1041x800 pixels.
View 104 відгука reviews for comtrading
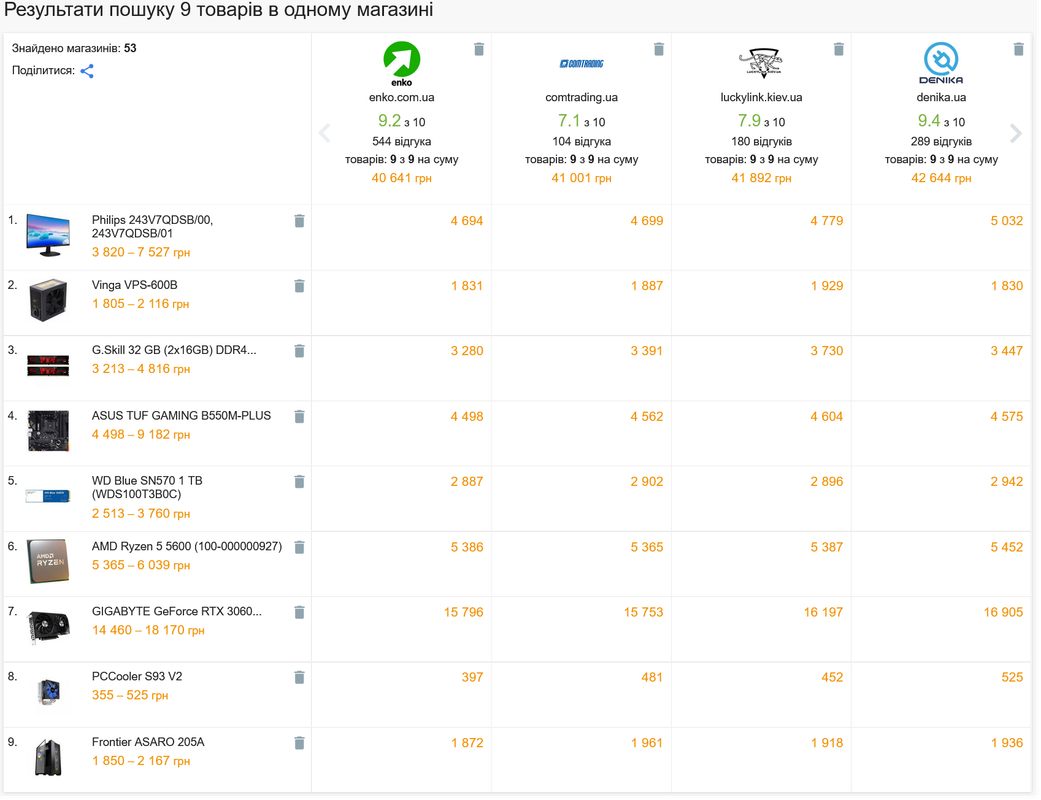(582, 141)
